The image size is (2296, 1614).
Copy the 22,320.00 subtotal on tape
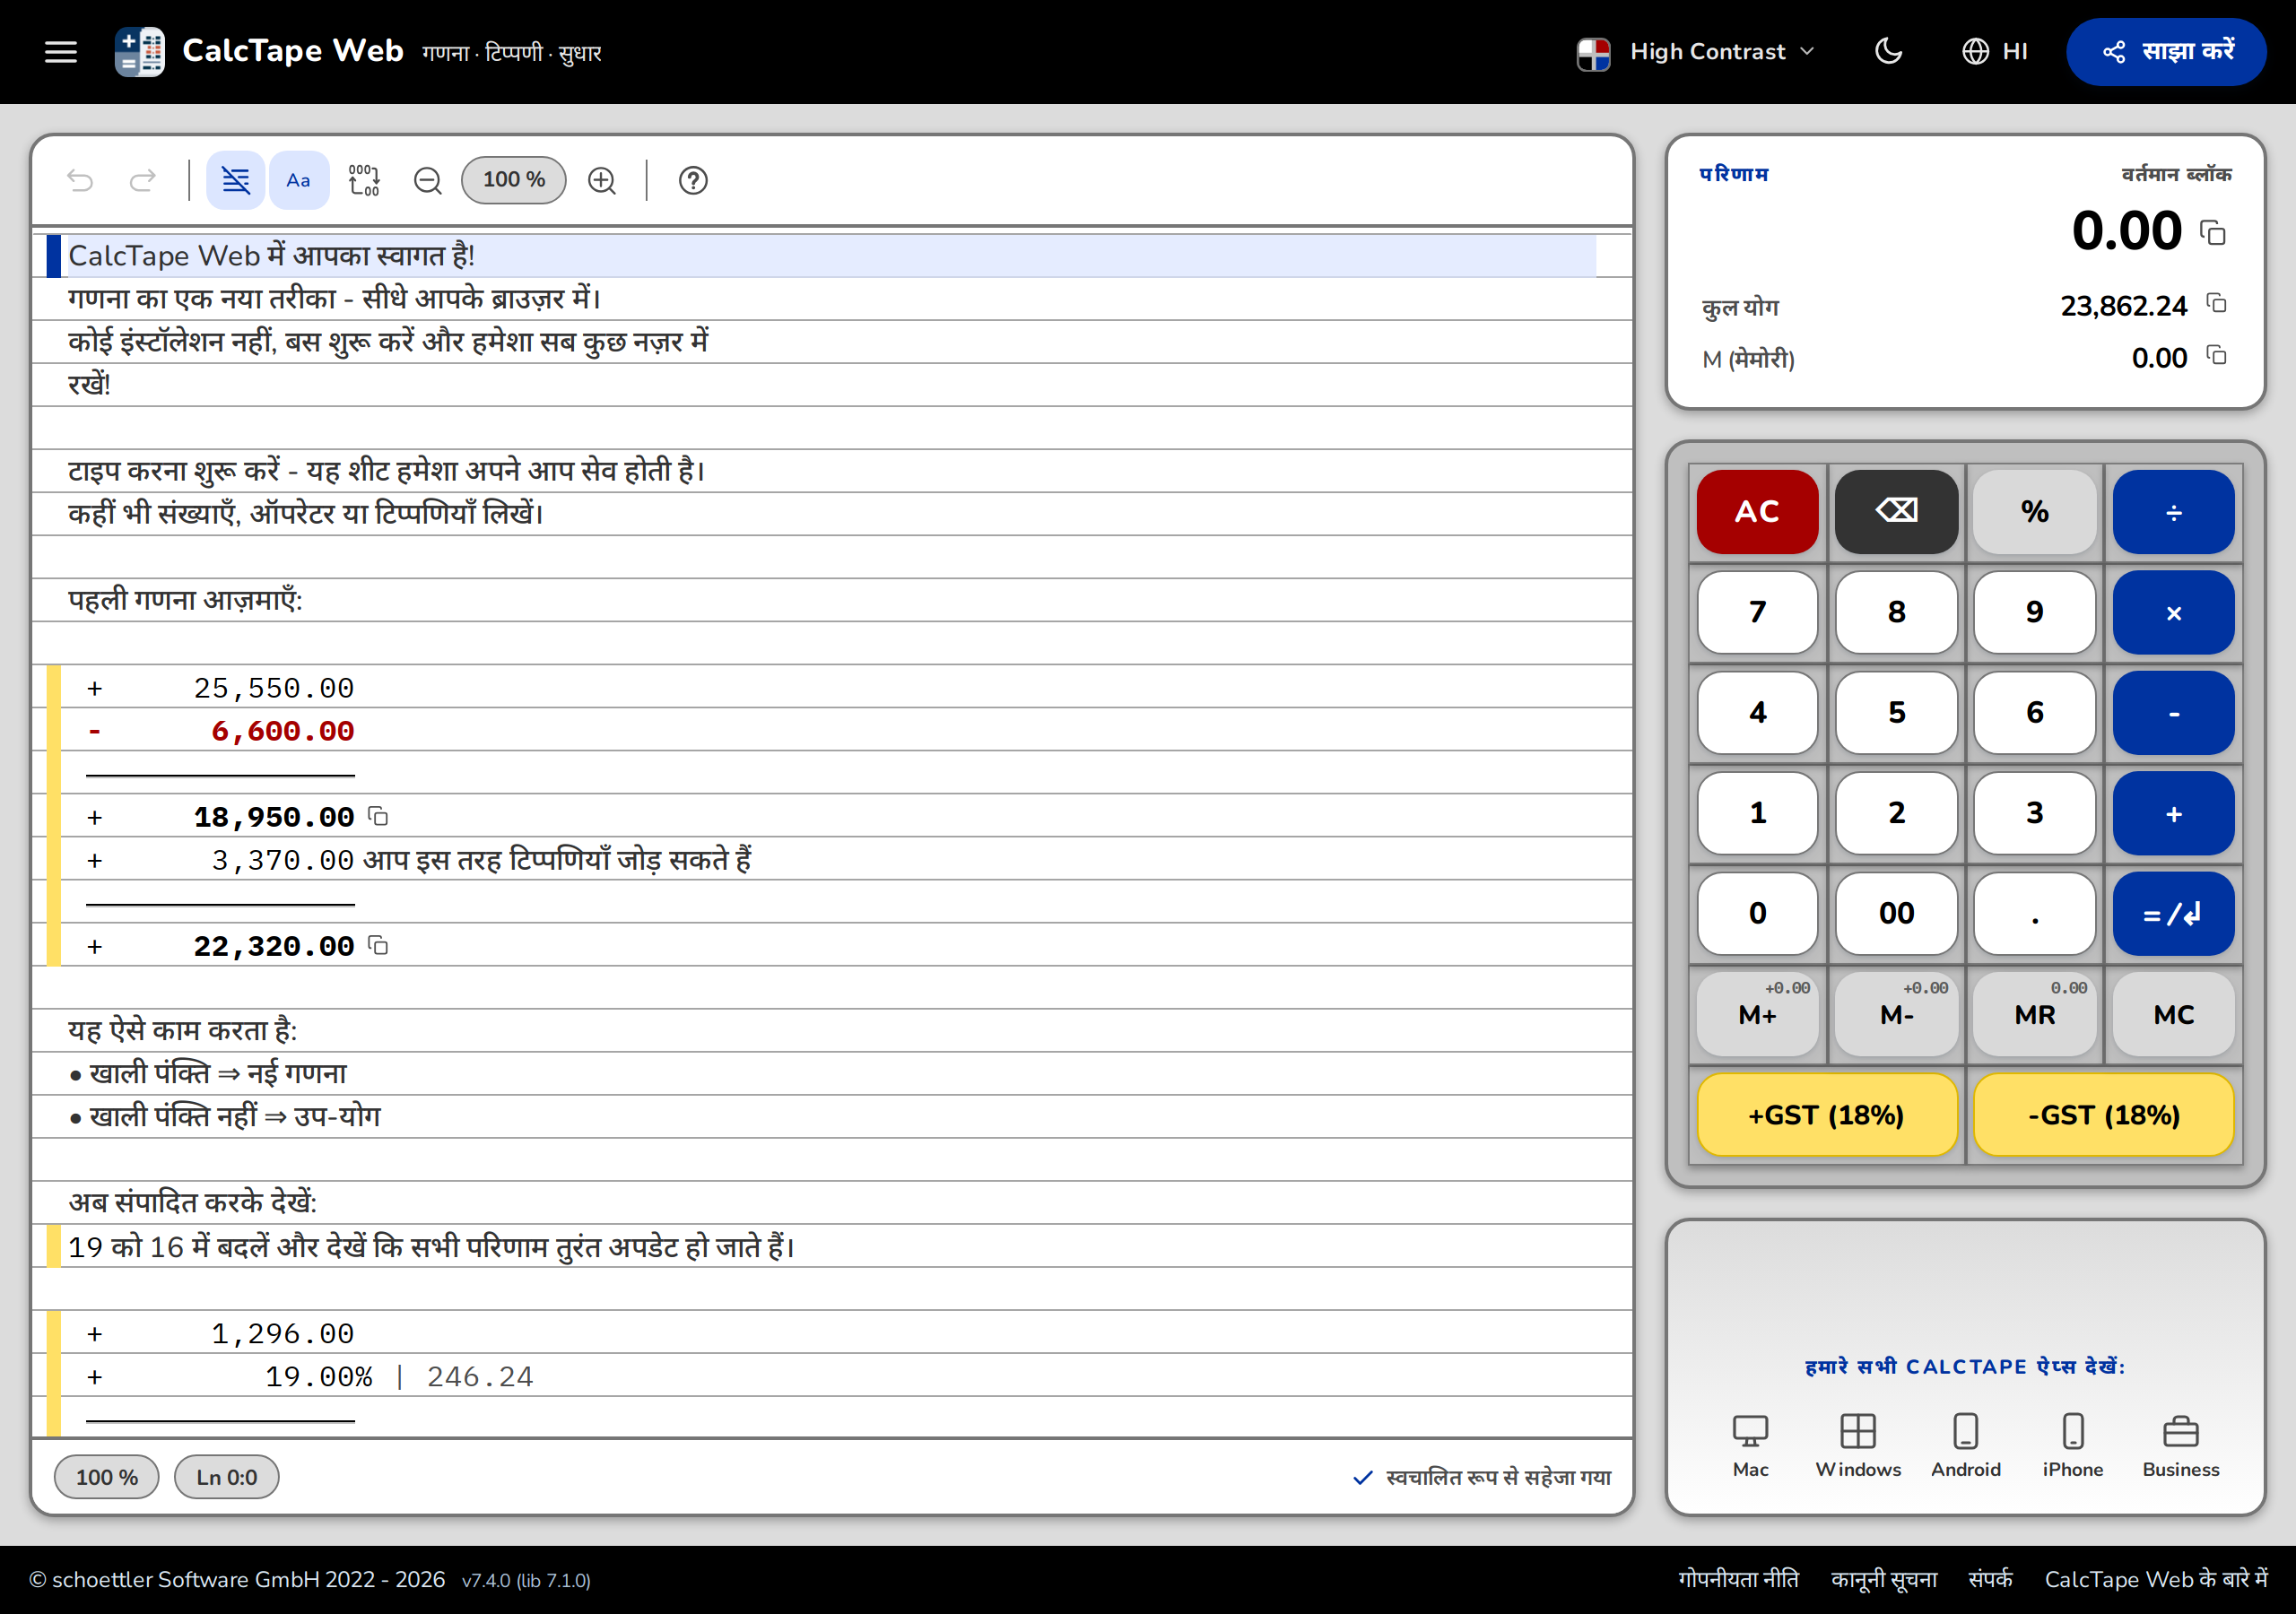[378, 945]
